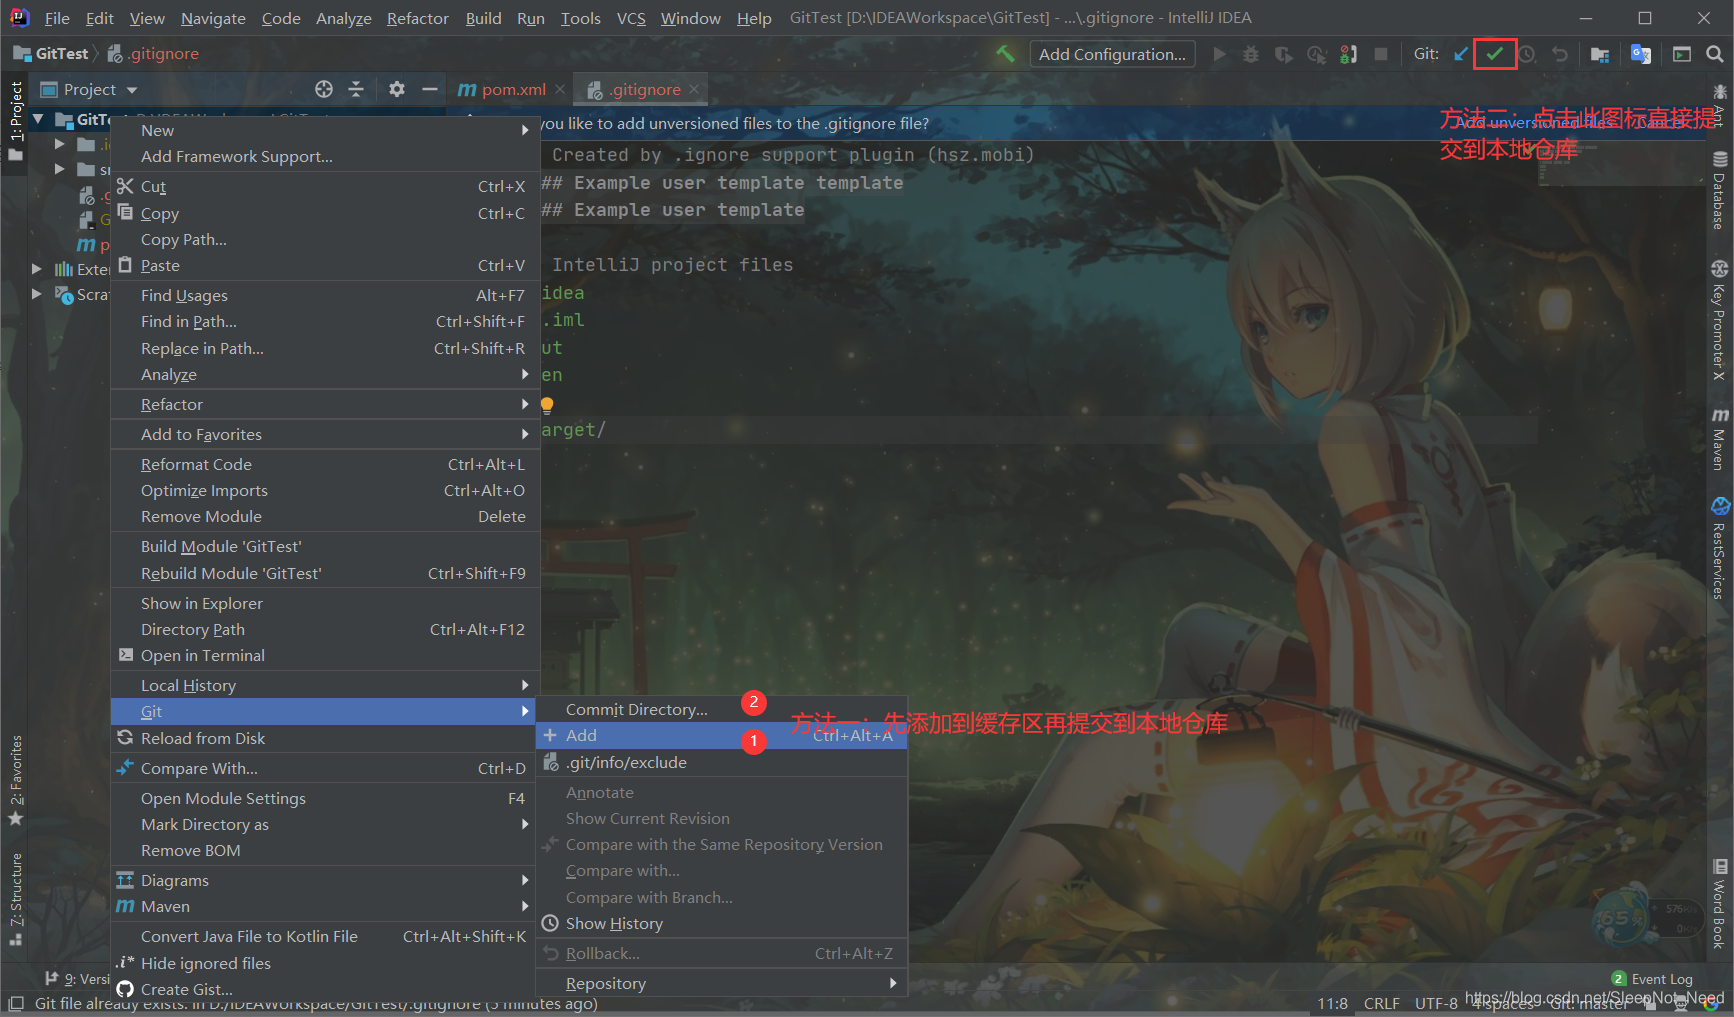Screen dimensions: 1734x1017
Task: Expand Scratches tree node arrow
Action: tap(37, 294)
